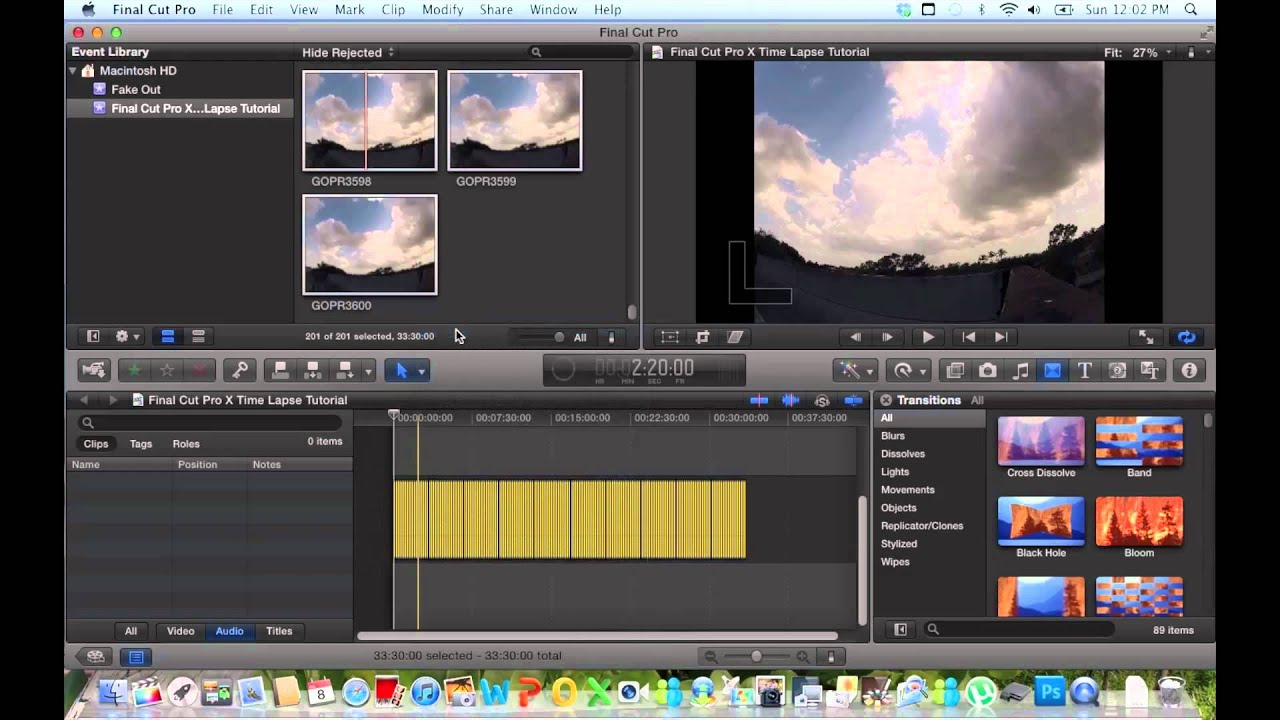Open the Inspector info button
Viewport: 1280px width, 720px height.
coord(1189,371)
